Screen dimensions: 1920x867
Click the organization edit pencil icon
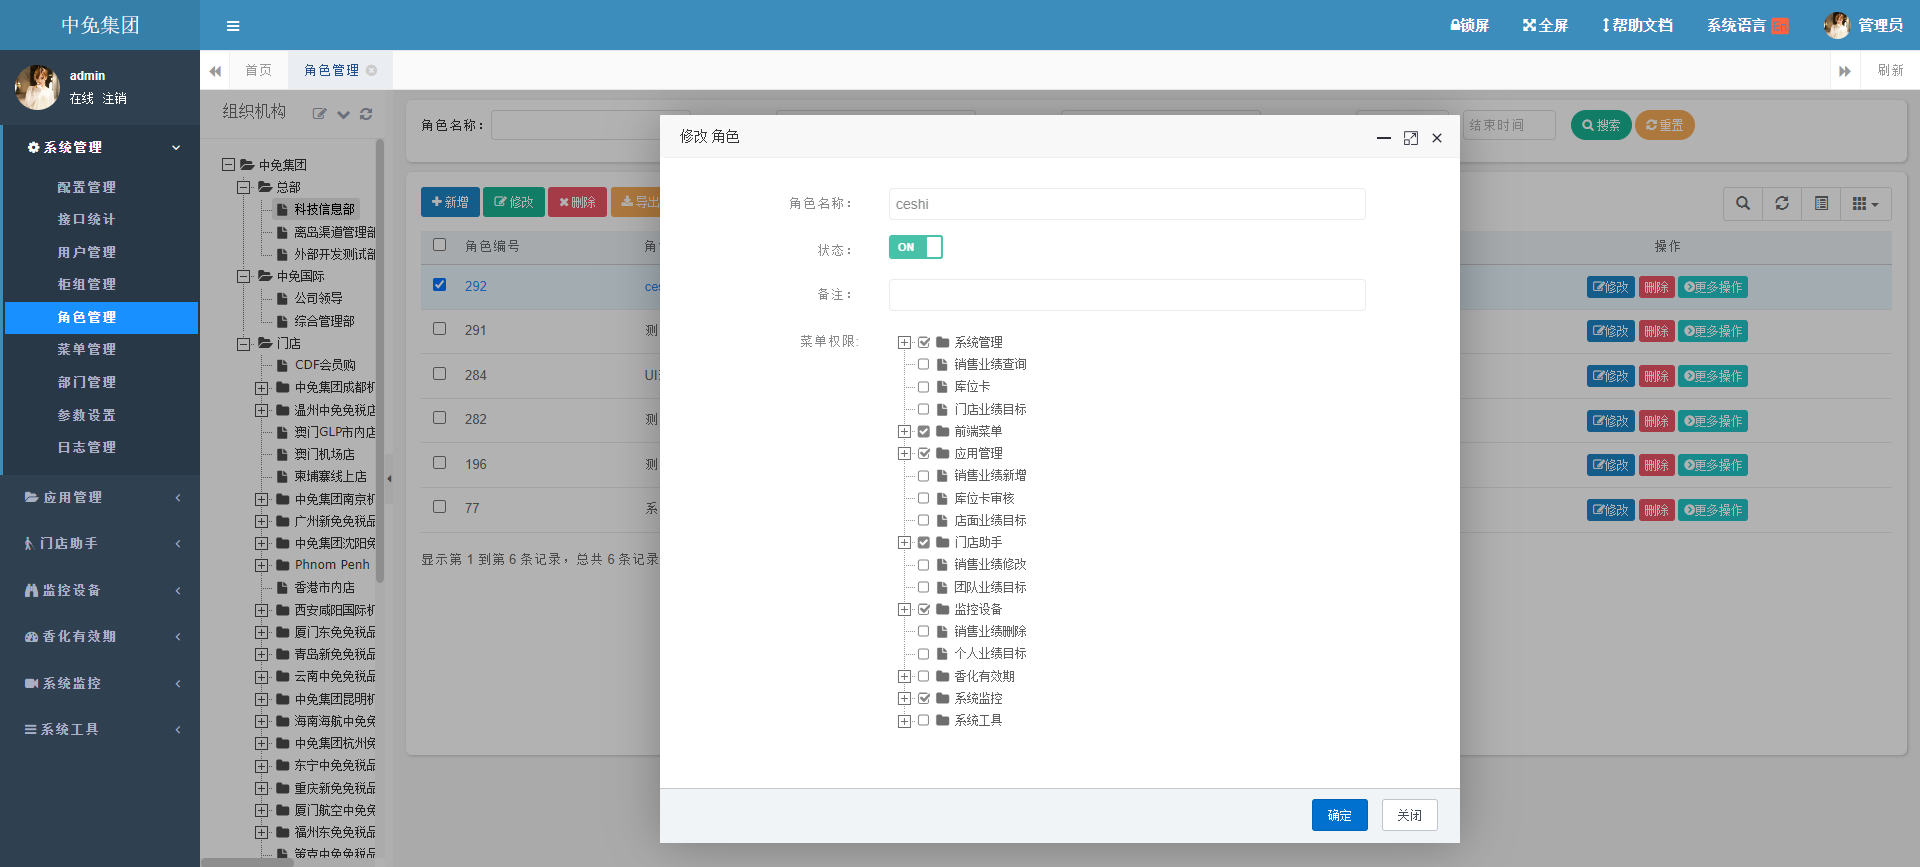click(x=319, y=114)
